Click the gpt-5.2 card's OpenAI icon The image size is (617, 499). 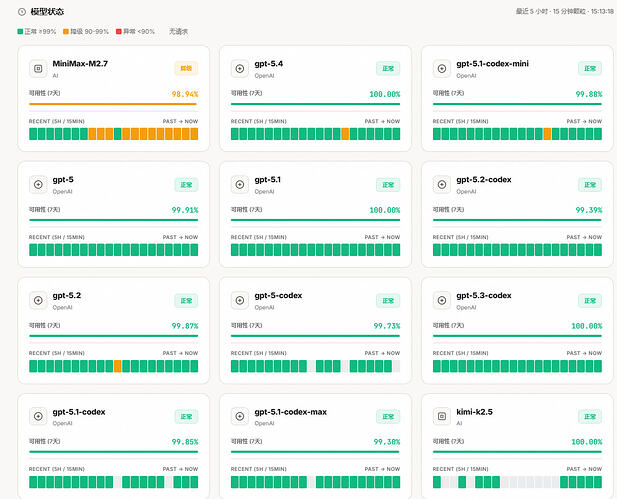tap(38, 301)
